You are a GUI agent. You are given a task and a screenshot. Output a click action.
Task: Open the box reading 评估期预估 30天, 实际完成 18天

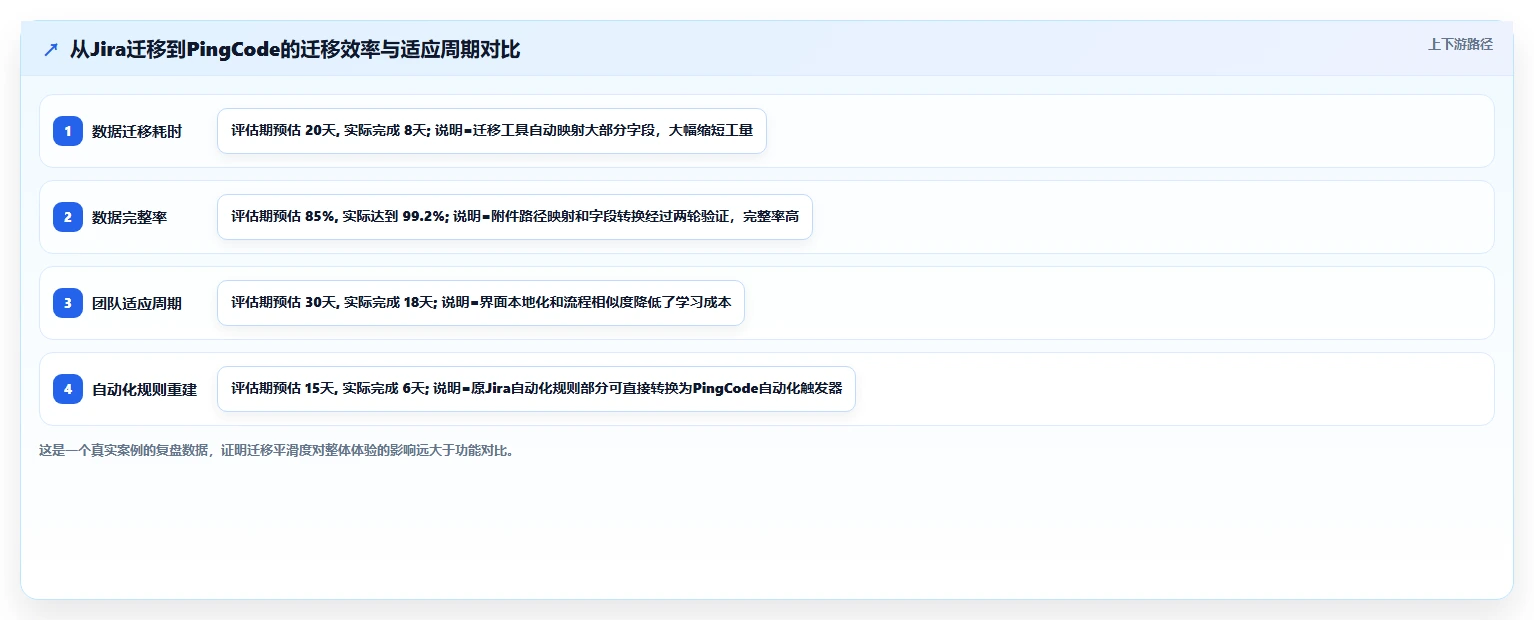point(481,303)
